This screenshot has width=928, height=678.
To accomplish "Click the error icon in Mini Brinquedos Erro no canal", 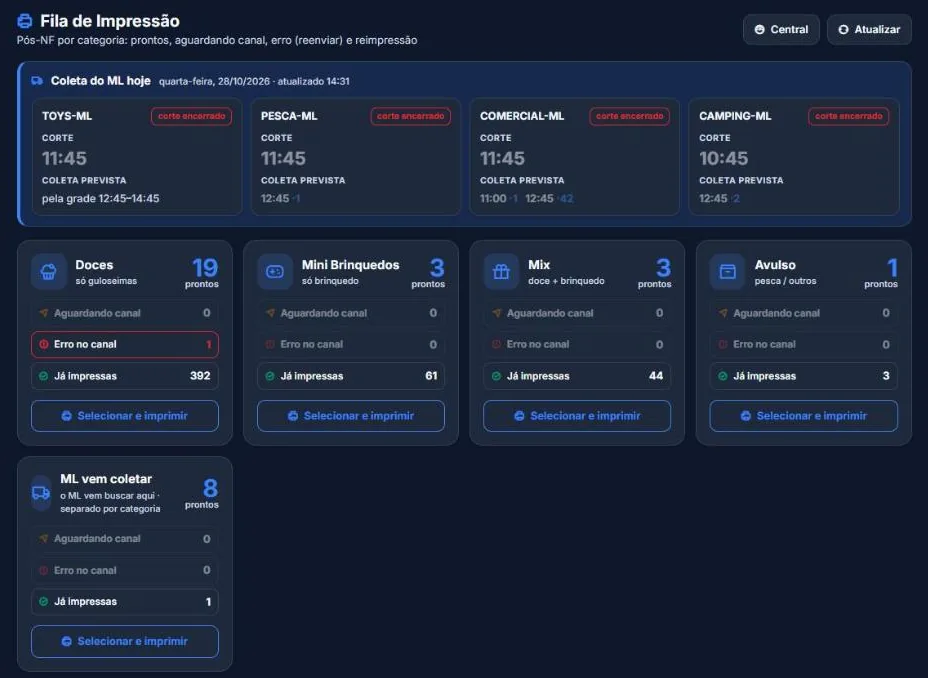I will click(x=270, y=344).
